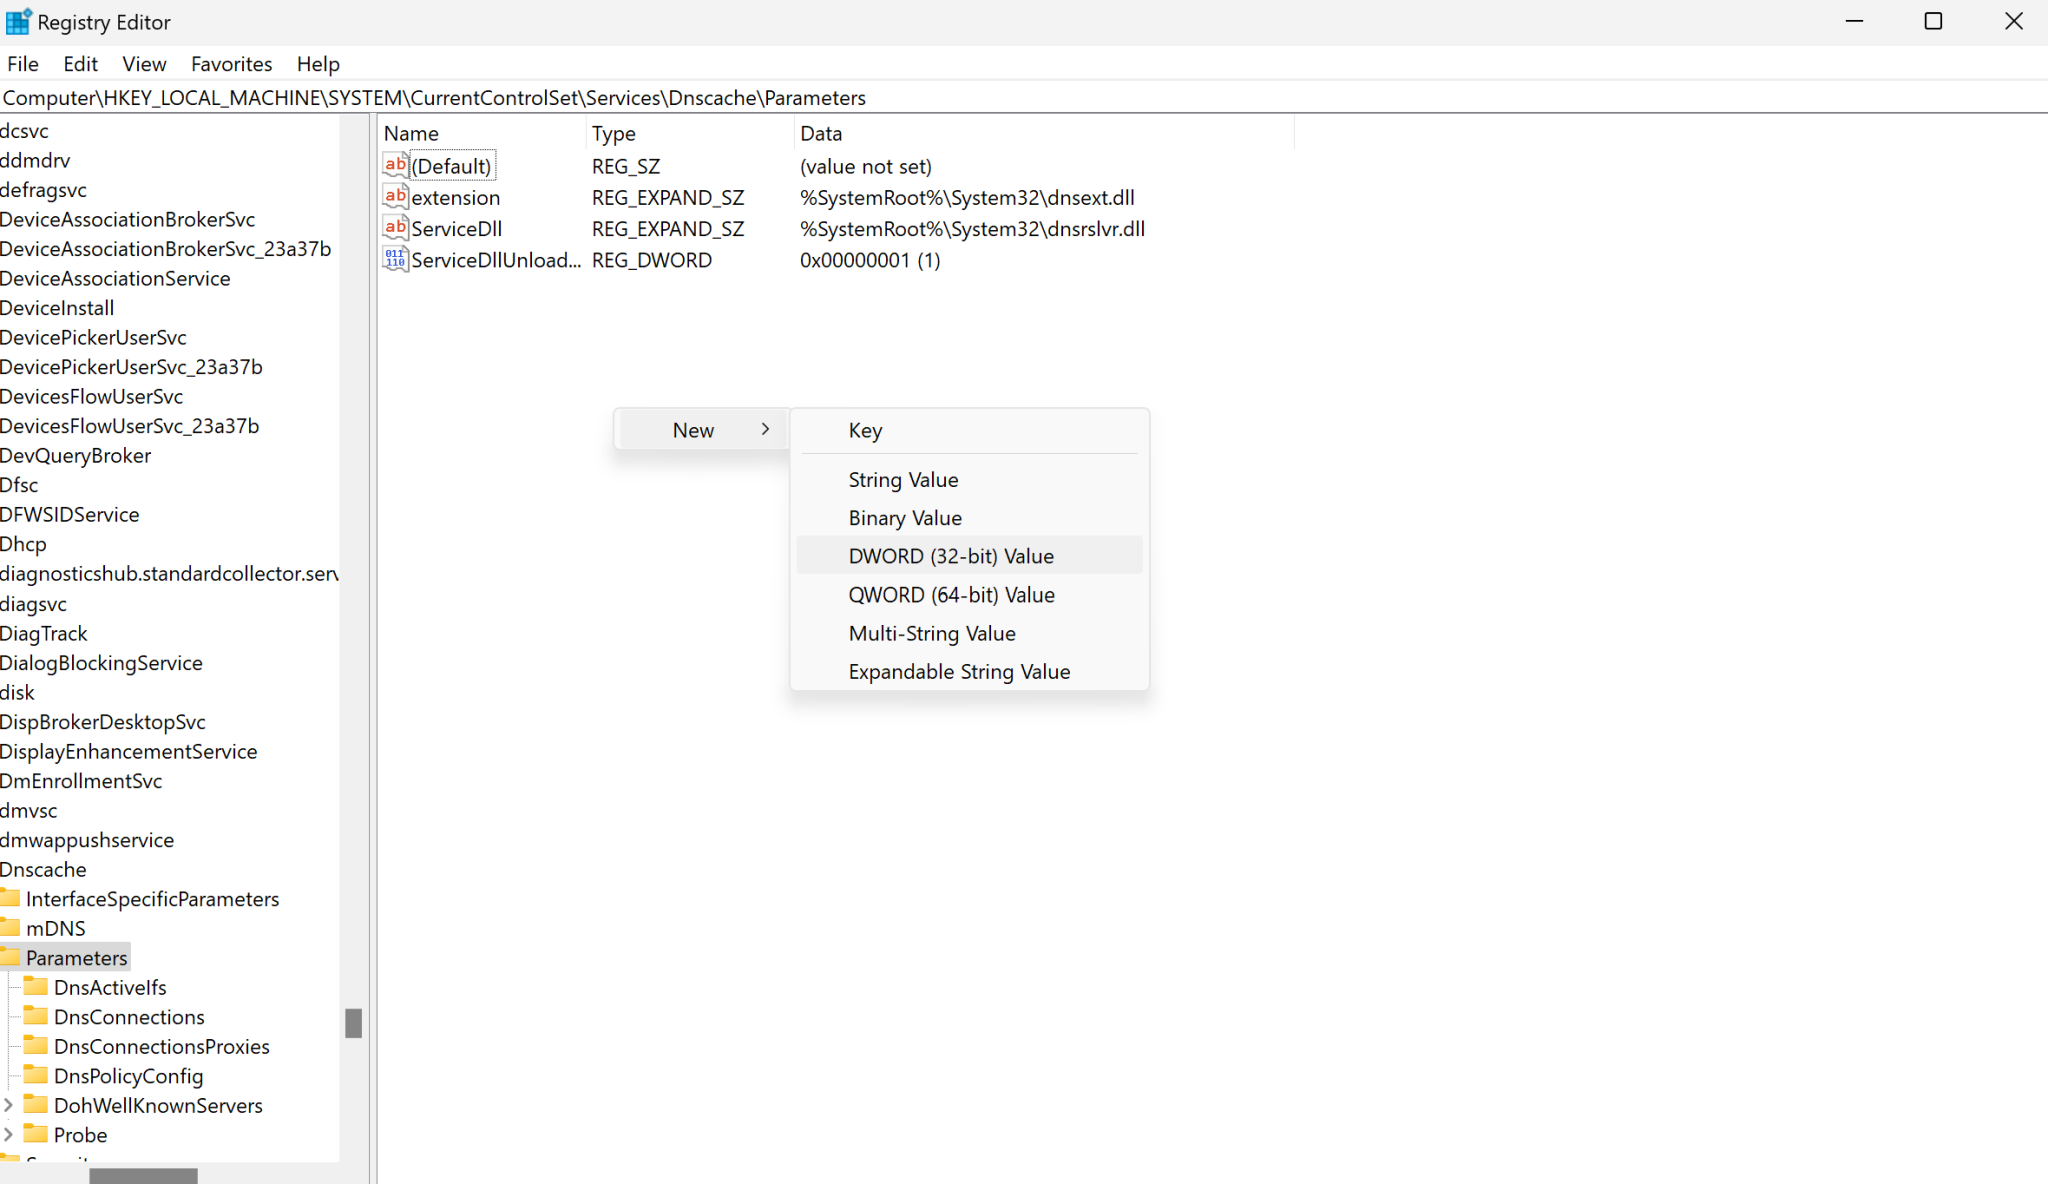Expand the DohWellKnownServers key
This screenshot has height=1184, width=2048.
coord(9,1105)
